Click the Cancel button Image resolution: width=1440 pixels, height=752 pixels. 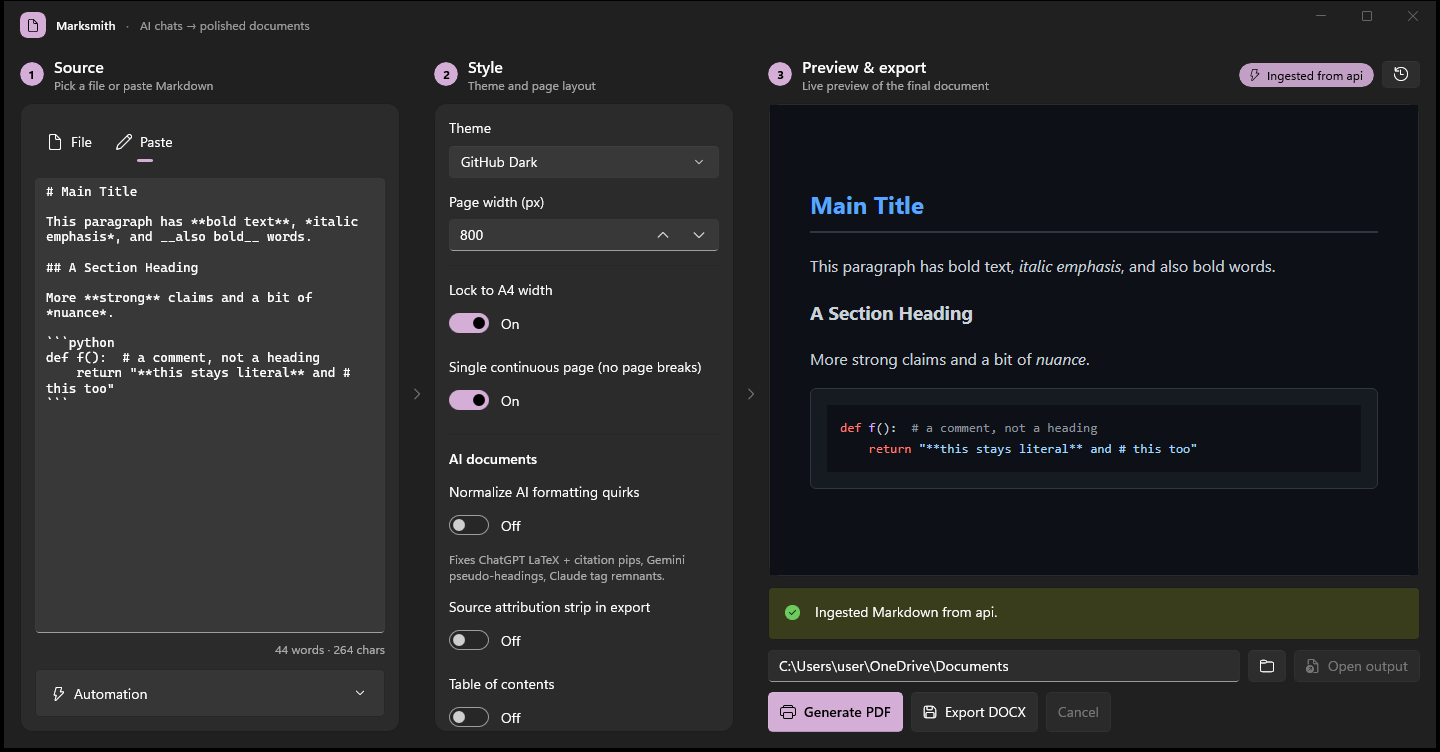click(1078, 712)
